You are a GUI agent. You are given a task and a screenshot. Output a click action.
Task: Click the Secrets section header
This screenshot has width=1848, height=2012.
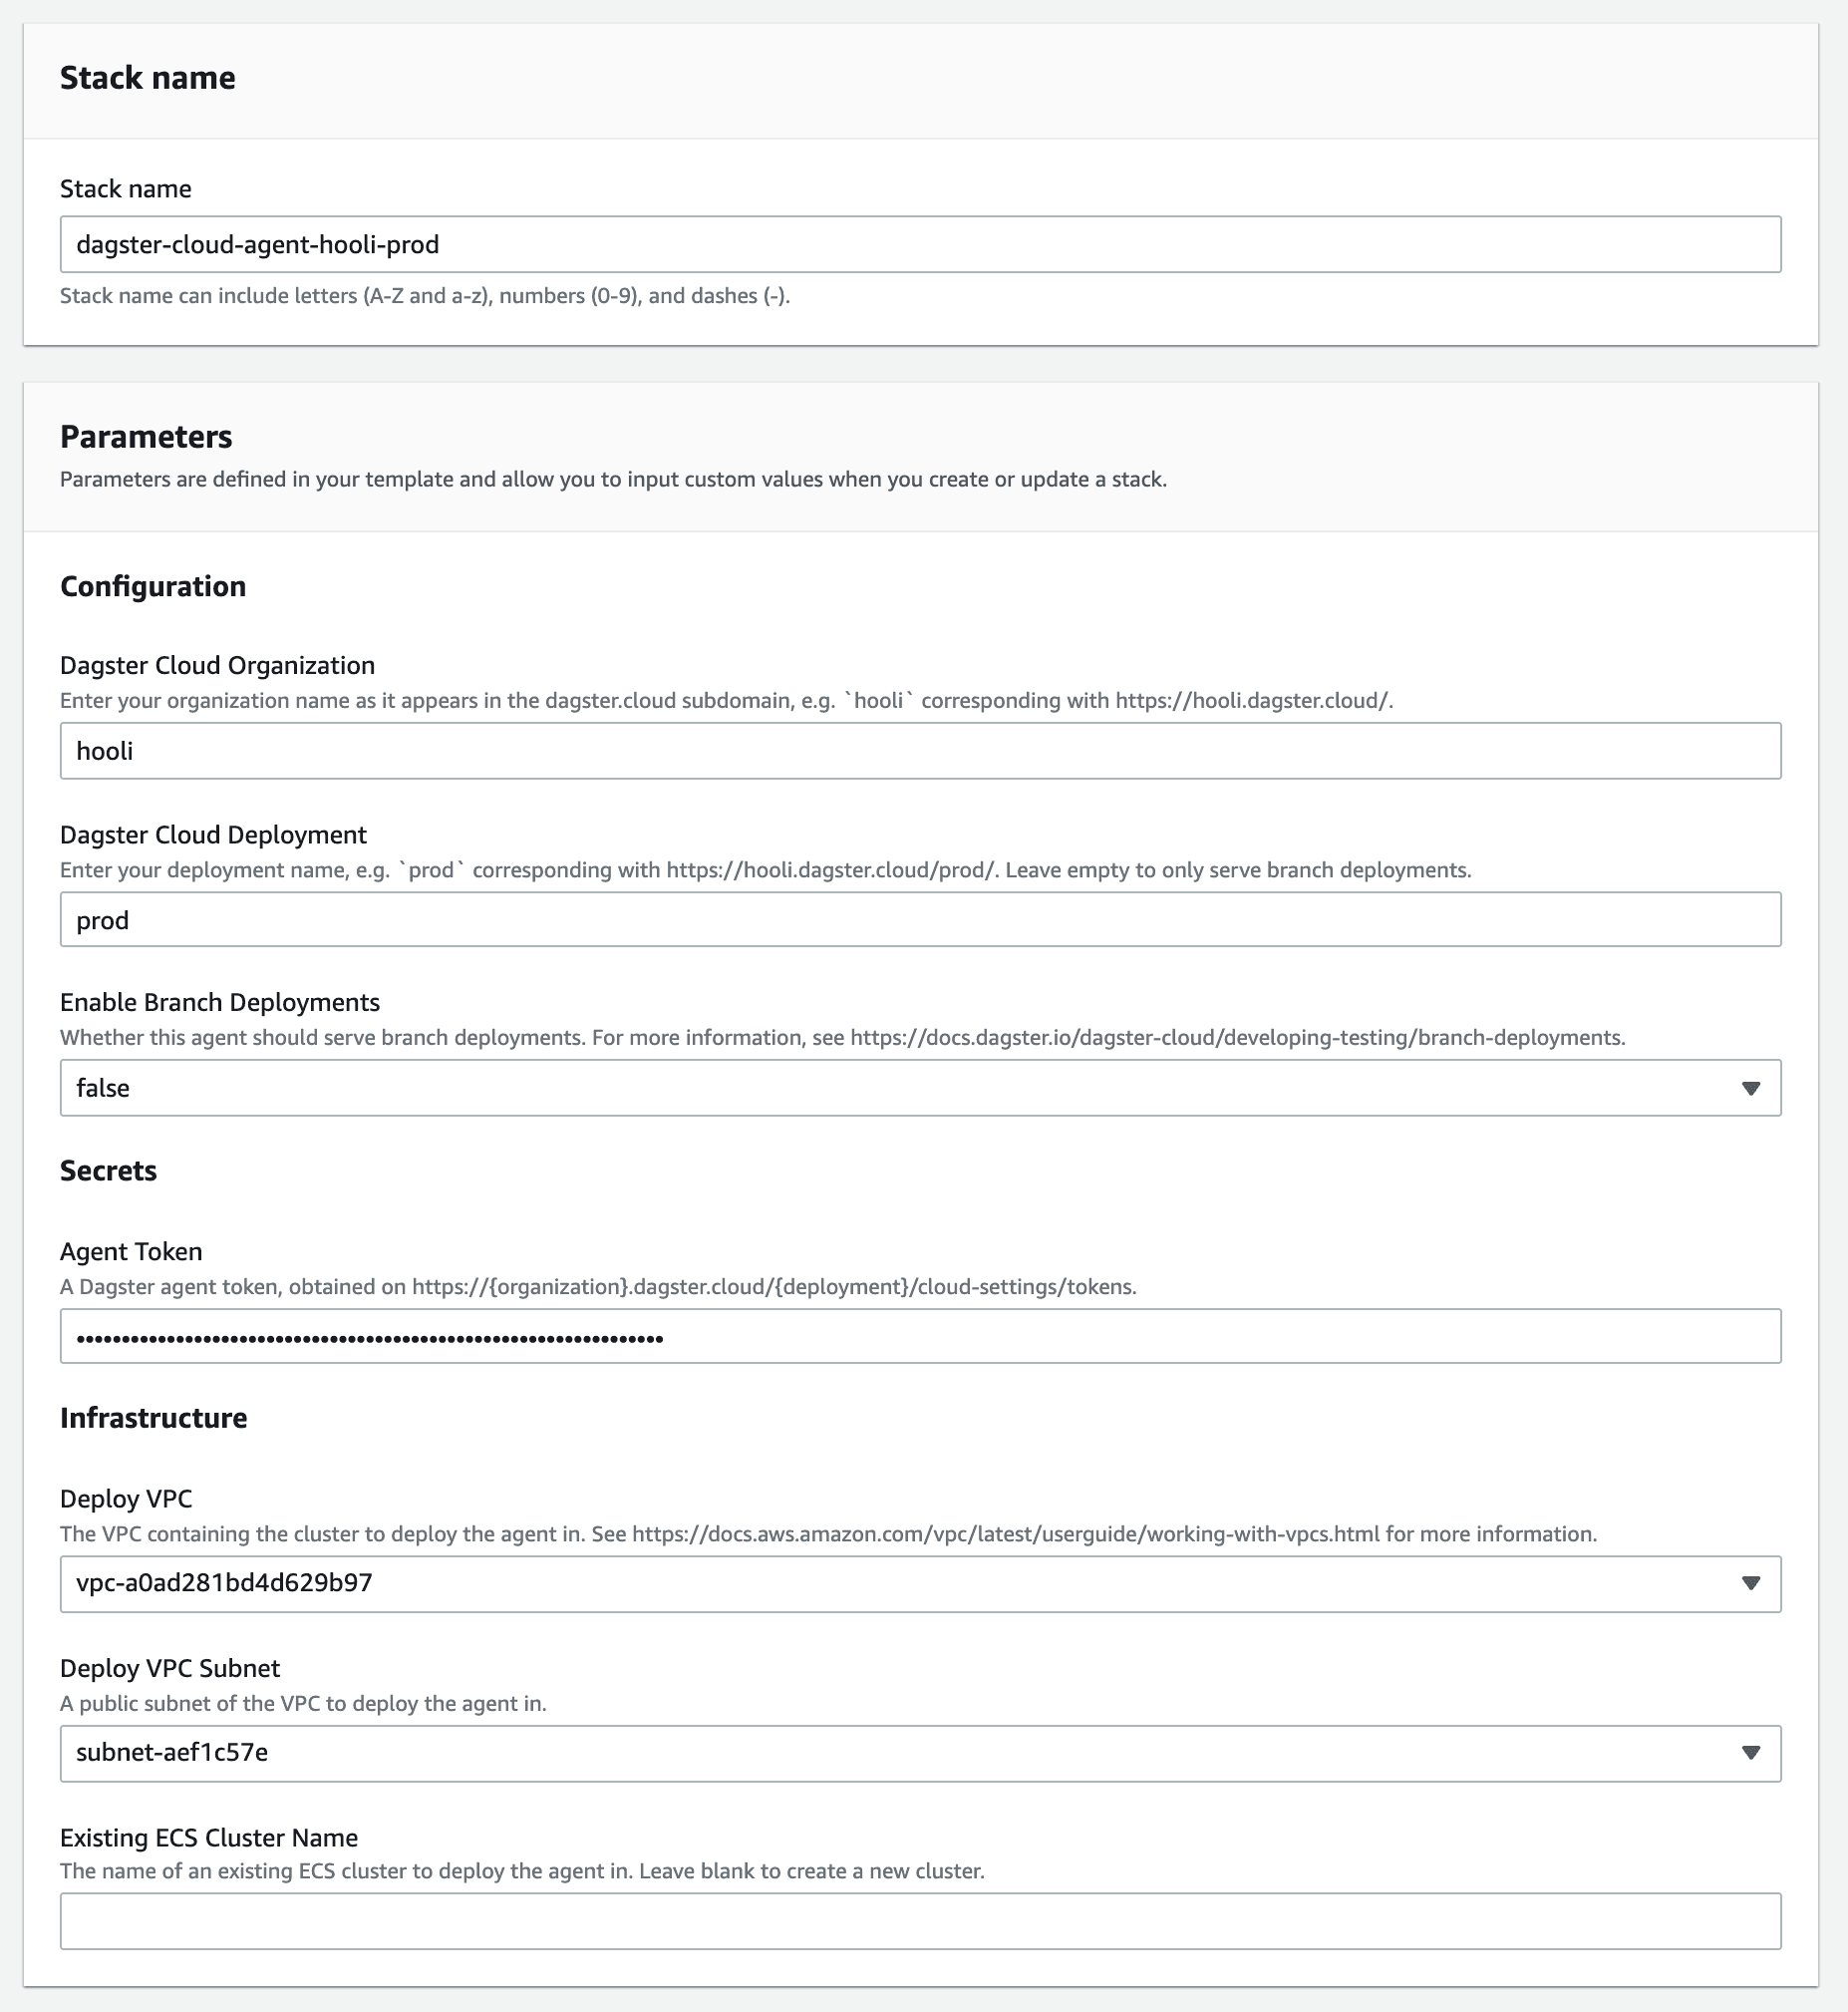(x=108, y=1170)
